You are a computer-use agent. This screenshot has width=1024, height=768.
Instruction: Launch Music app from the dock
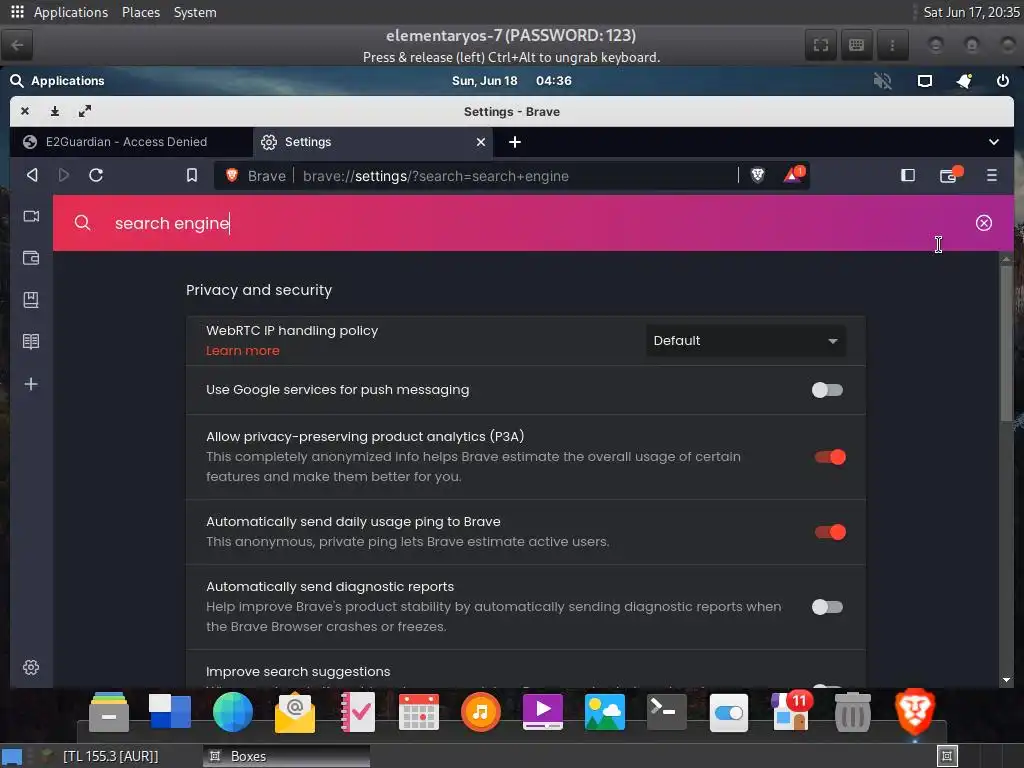coord(481,711)
